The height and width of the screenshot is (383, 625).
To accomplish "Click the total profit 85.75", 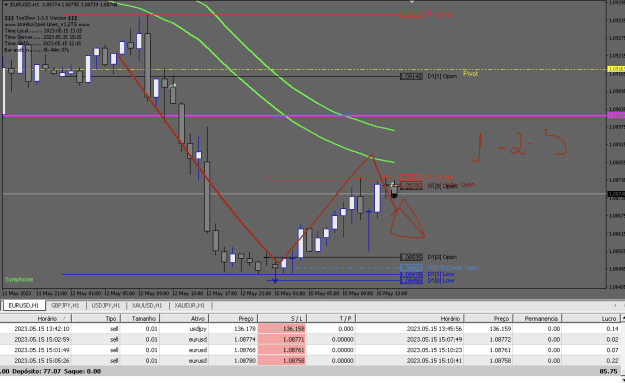I will (x=608, y=371).
